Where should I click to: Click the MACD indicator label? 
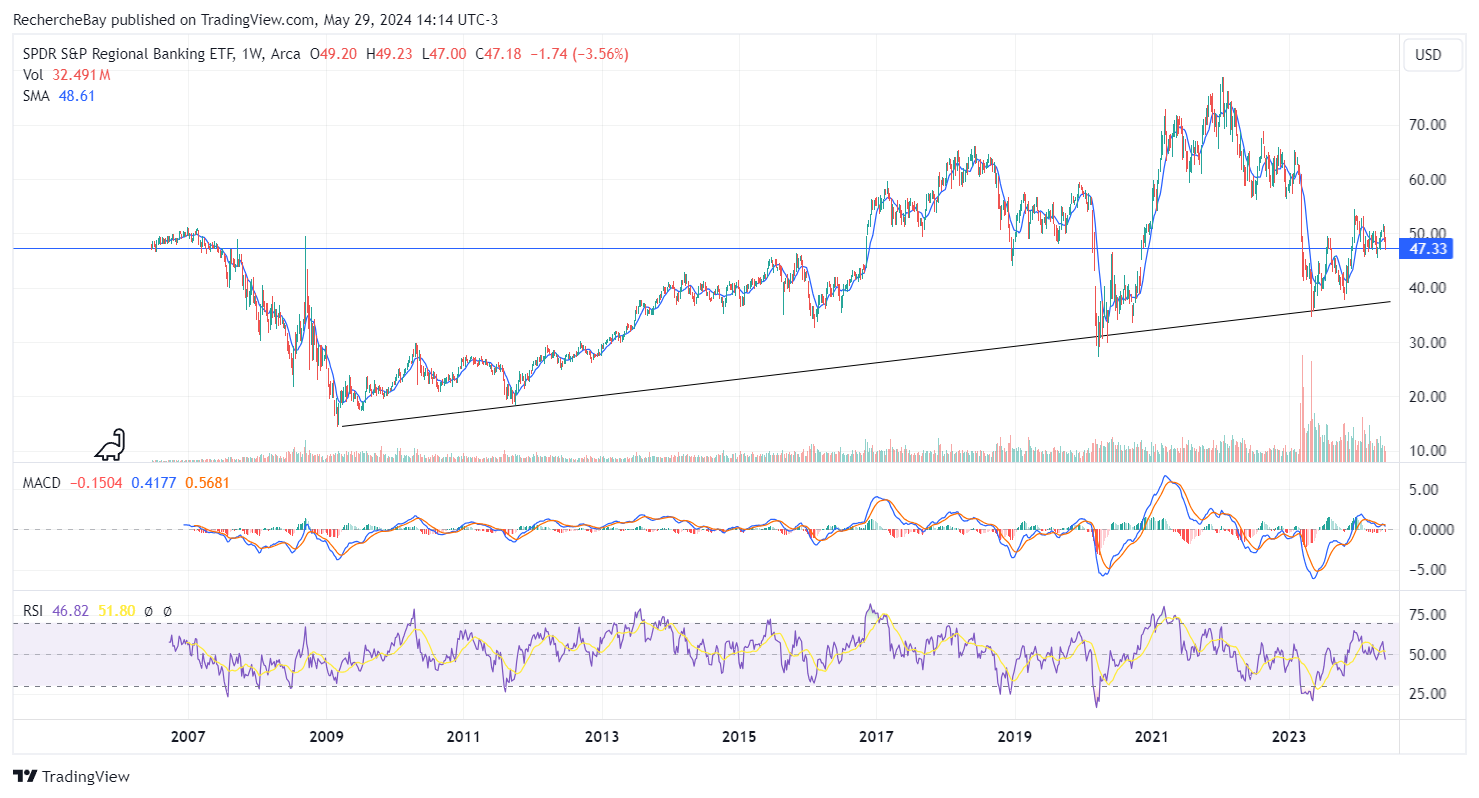[41, 483]
